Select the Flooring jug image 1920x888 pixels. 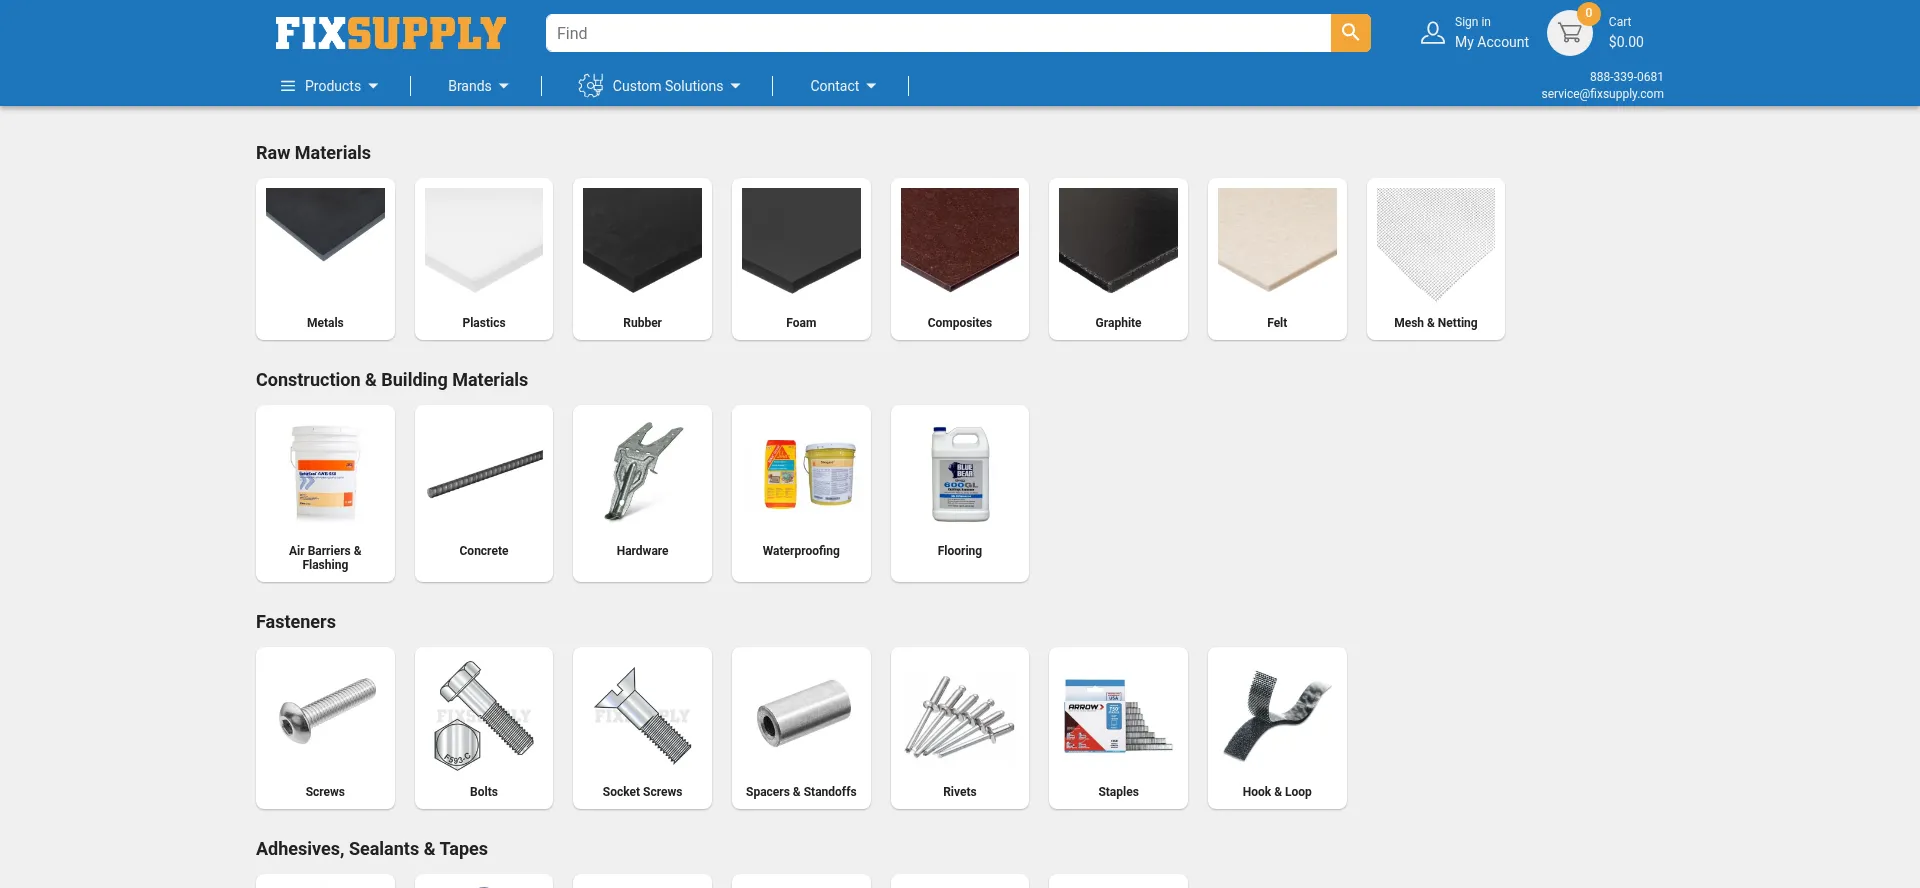[x=960, y=473]
